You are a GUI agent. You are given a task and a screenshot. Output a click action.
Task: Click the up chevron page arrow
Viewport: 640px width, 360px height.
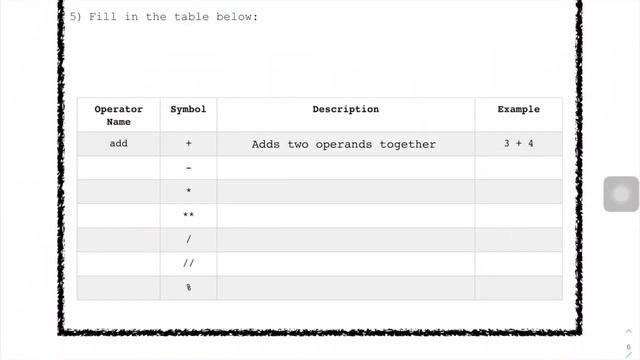click(629, 331)
